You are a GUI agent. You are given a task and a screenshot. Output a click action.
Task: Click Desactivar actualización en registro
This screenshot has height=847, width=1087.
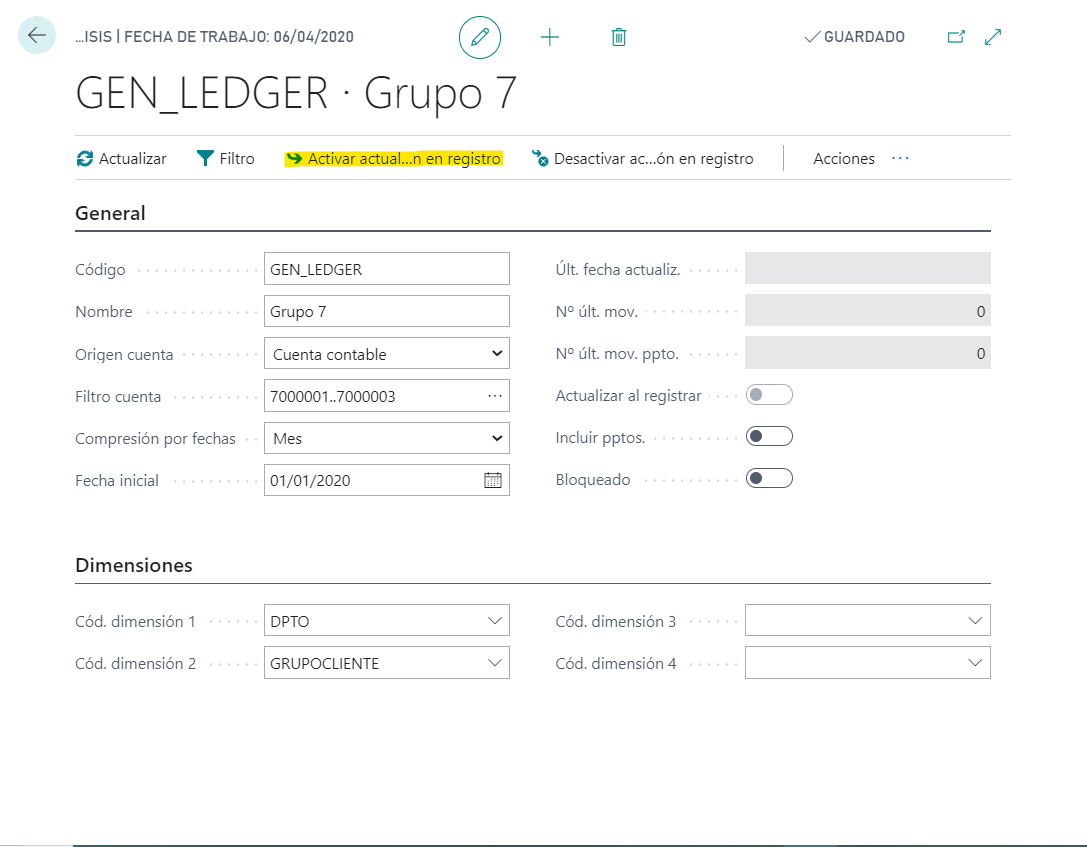point(643,159)
